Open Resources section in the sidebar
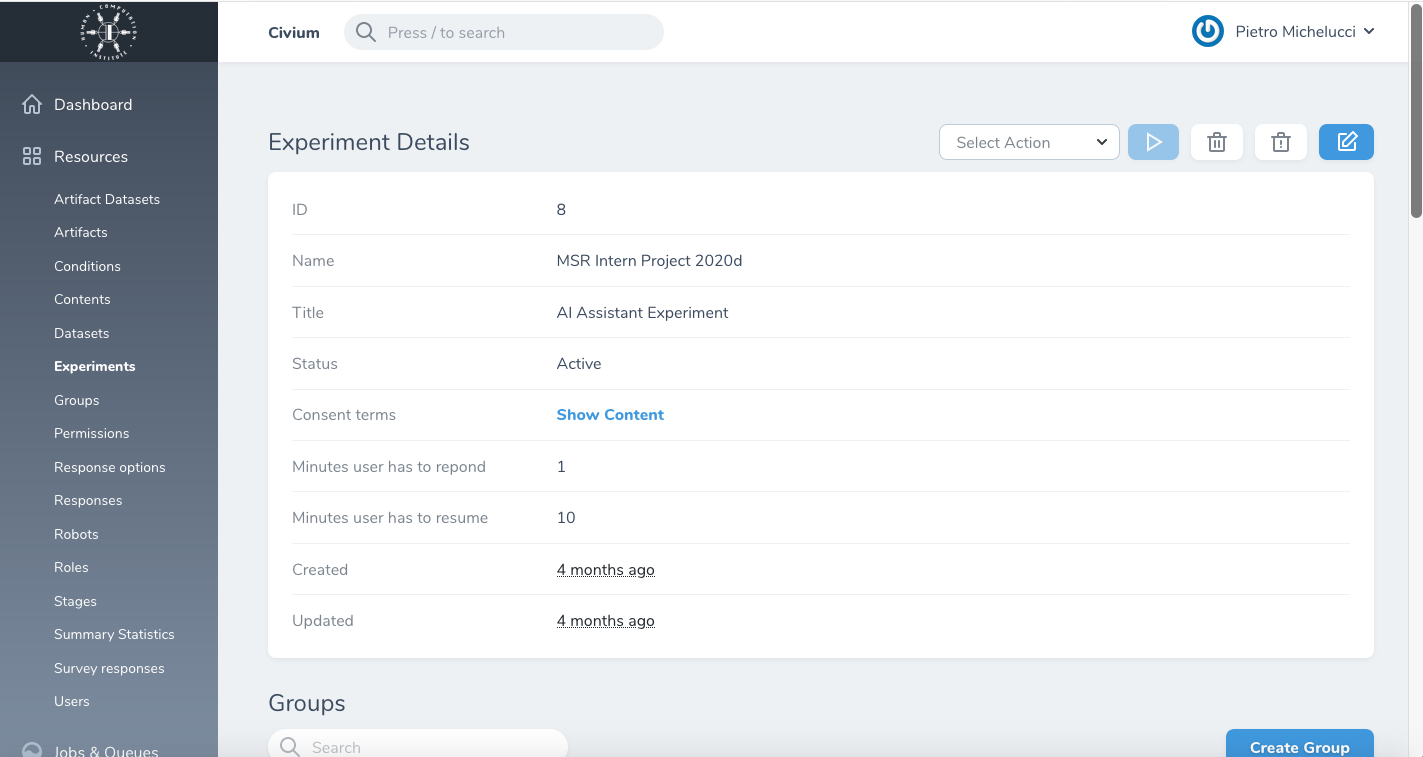1423x757 pixels. (x=91, y=156)
